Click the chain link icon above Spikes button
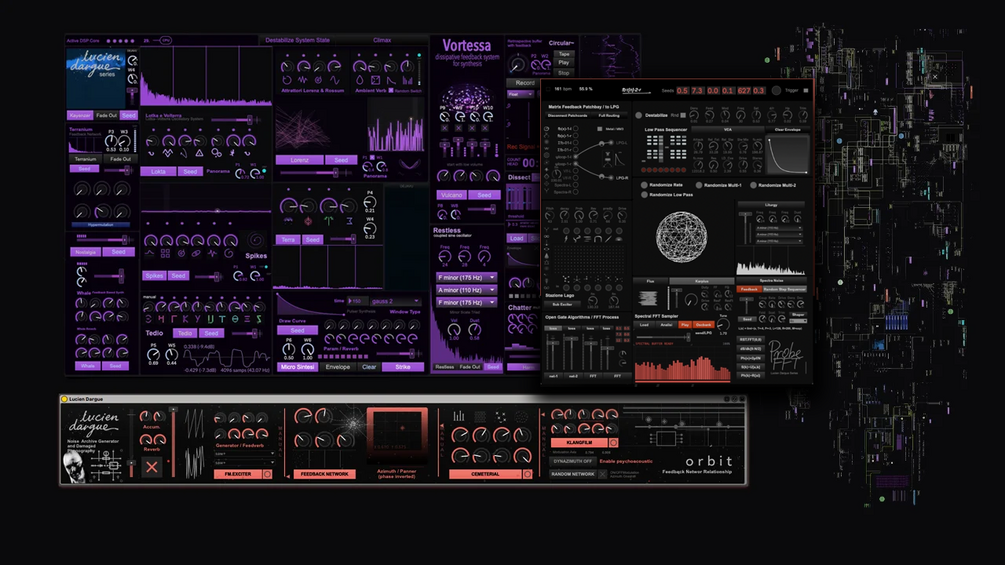This screenshot has width=1005, height=565. tap(197, 253)
